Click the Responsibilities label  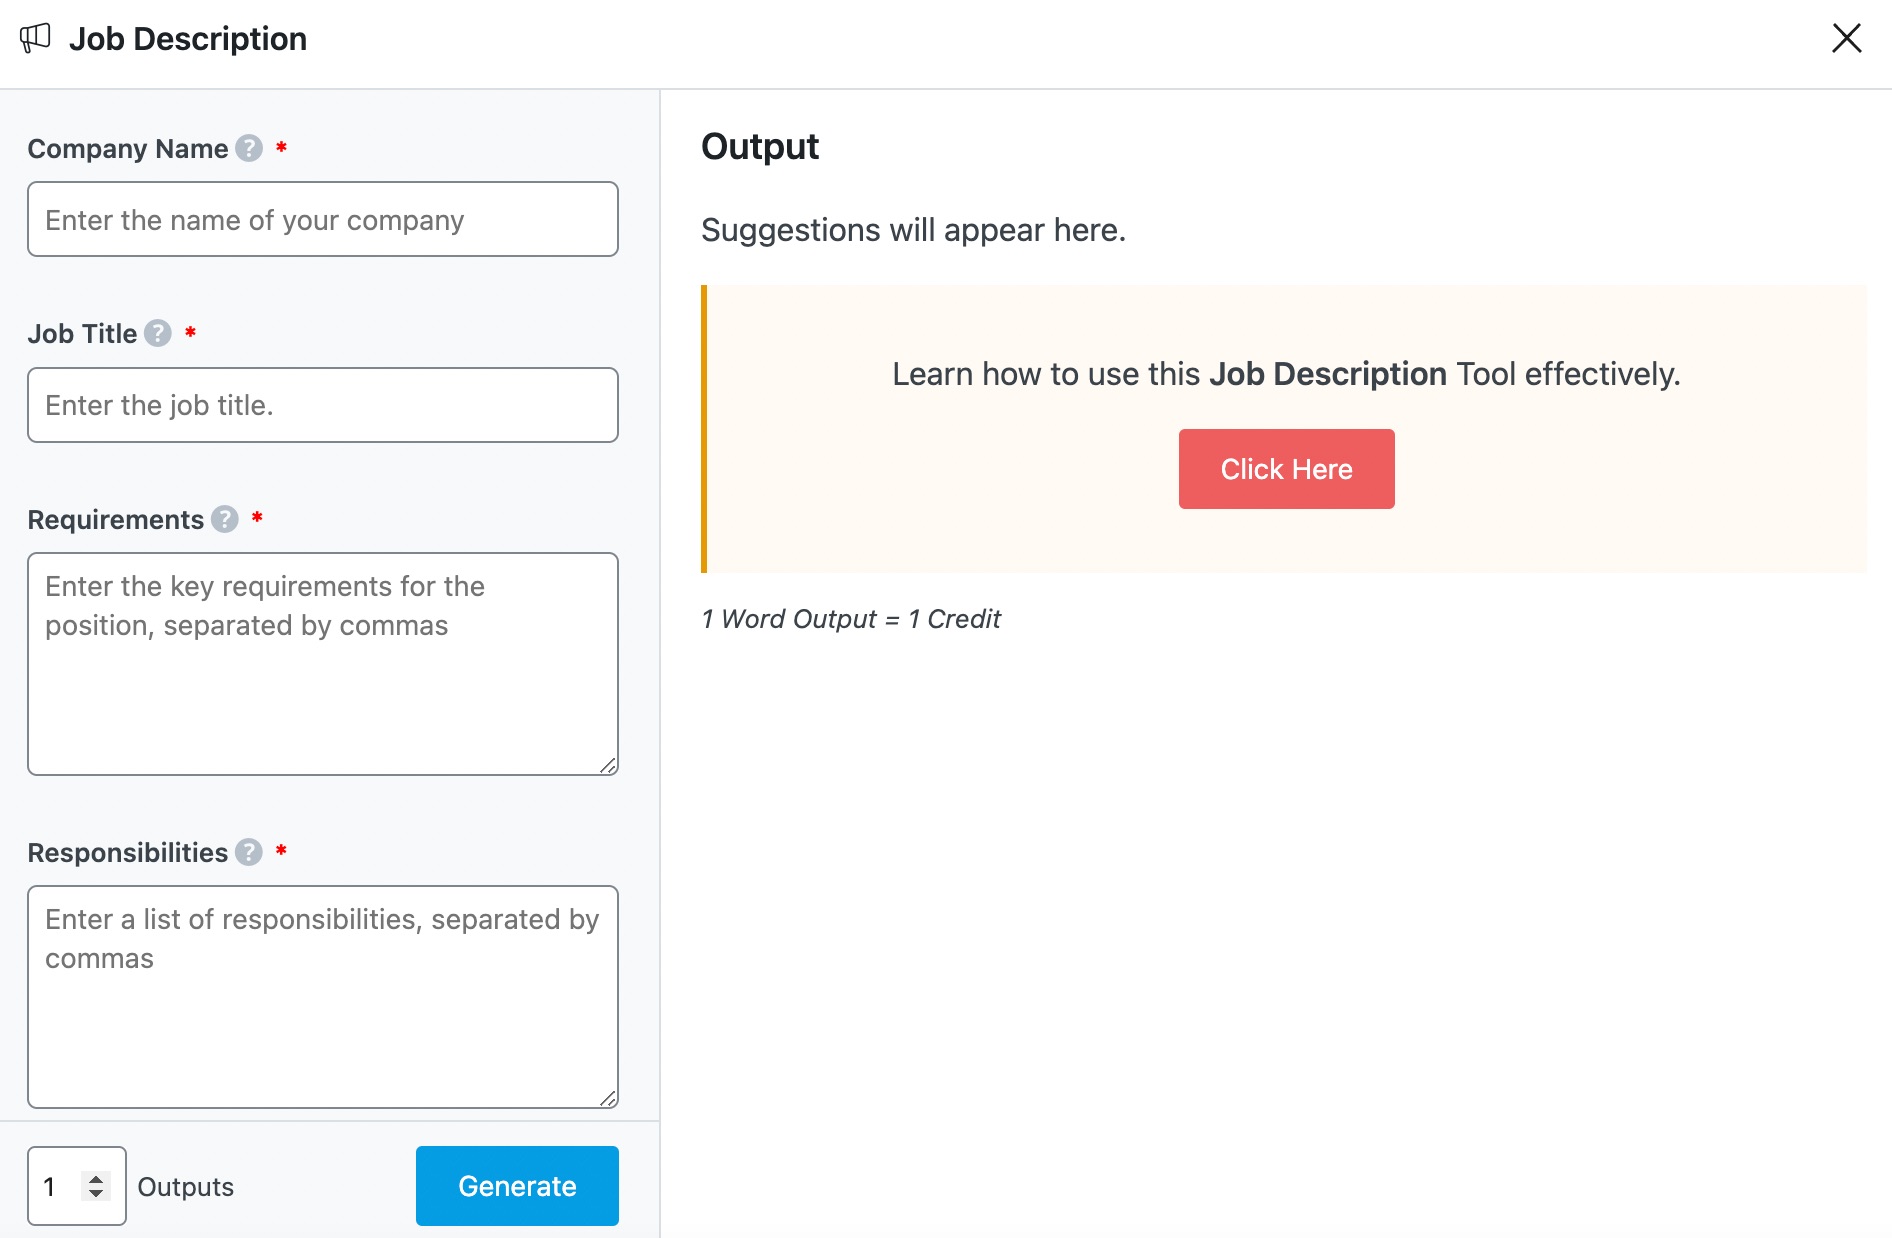(x=128, y=853)
